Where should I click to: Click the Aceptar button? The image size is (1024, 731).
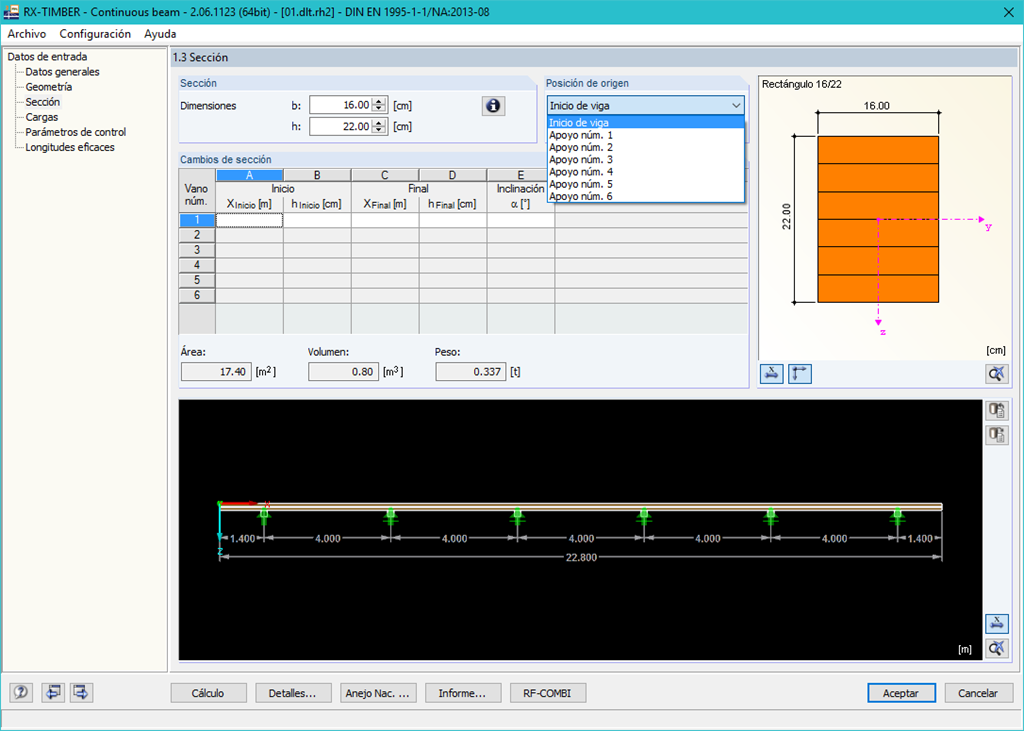point(901,693)
